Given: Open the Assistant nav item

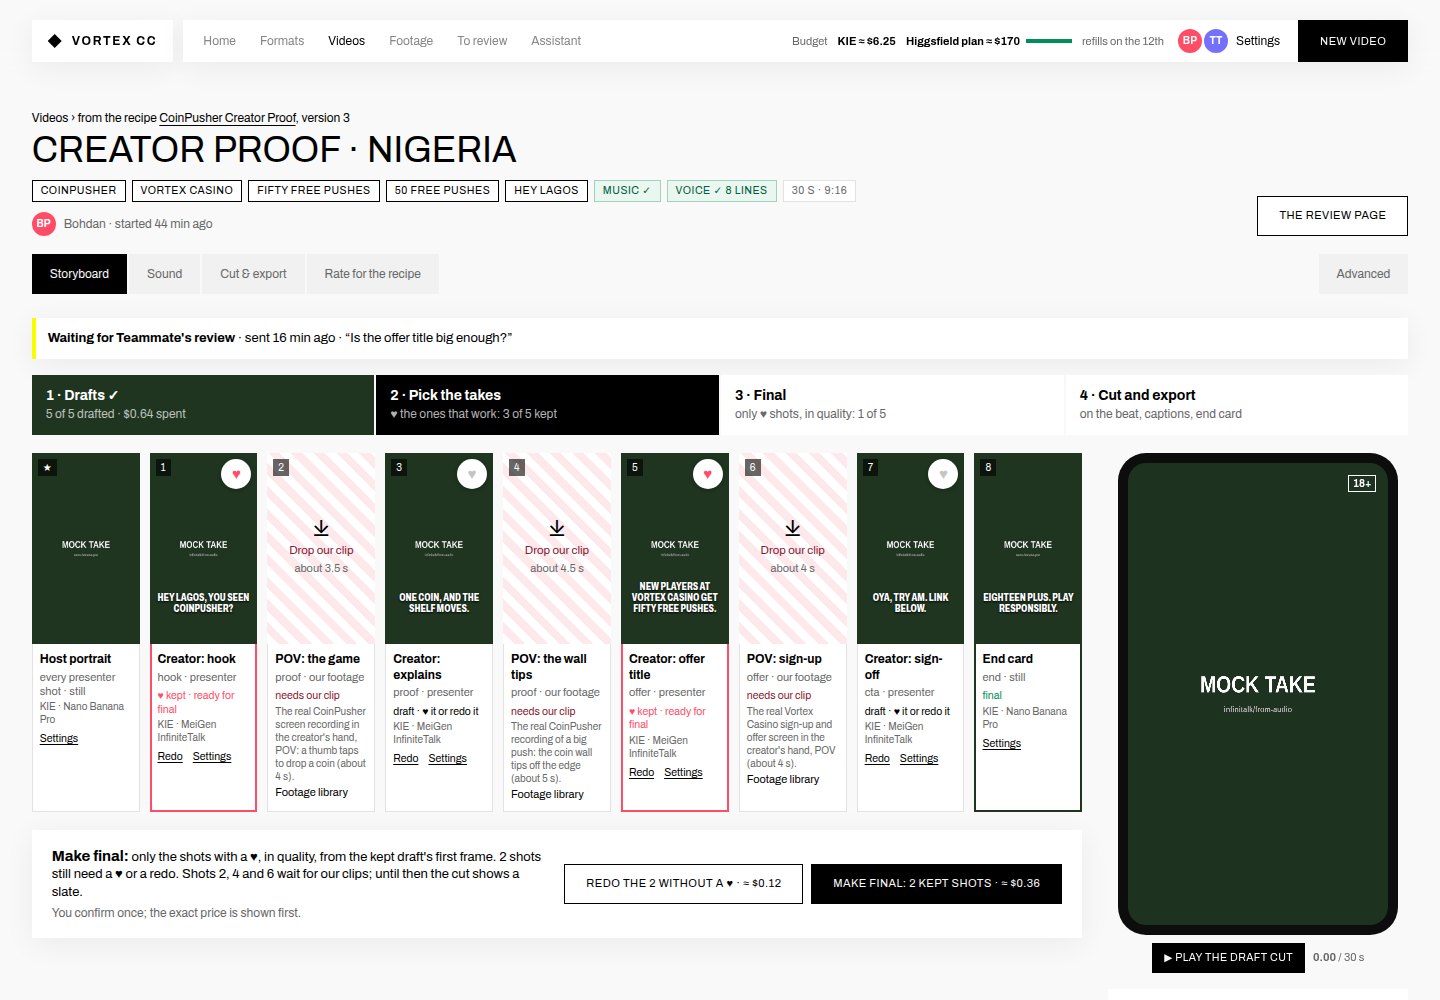Looking at the screenshot, I should point(556,41).
